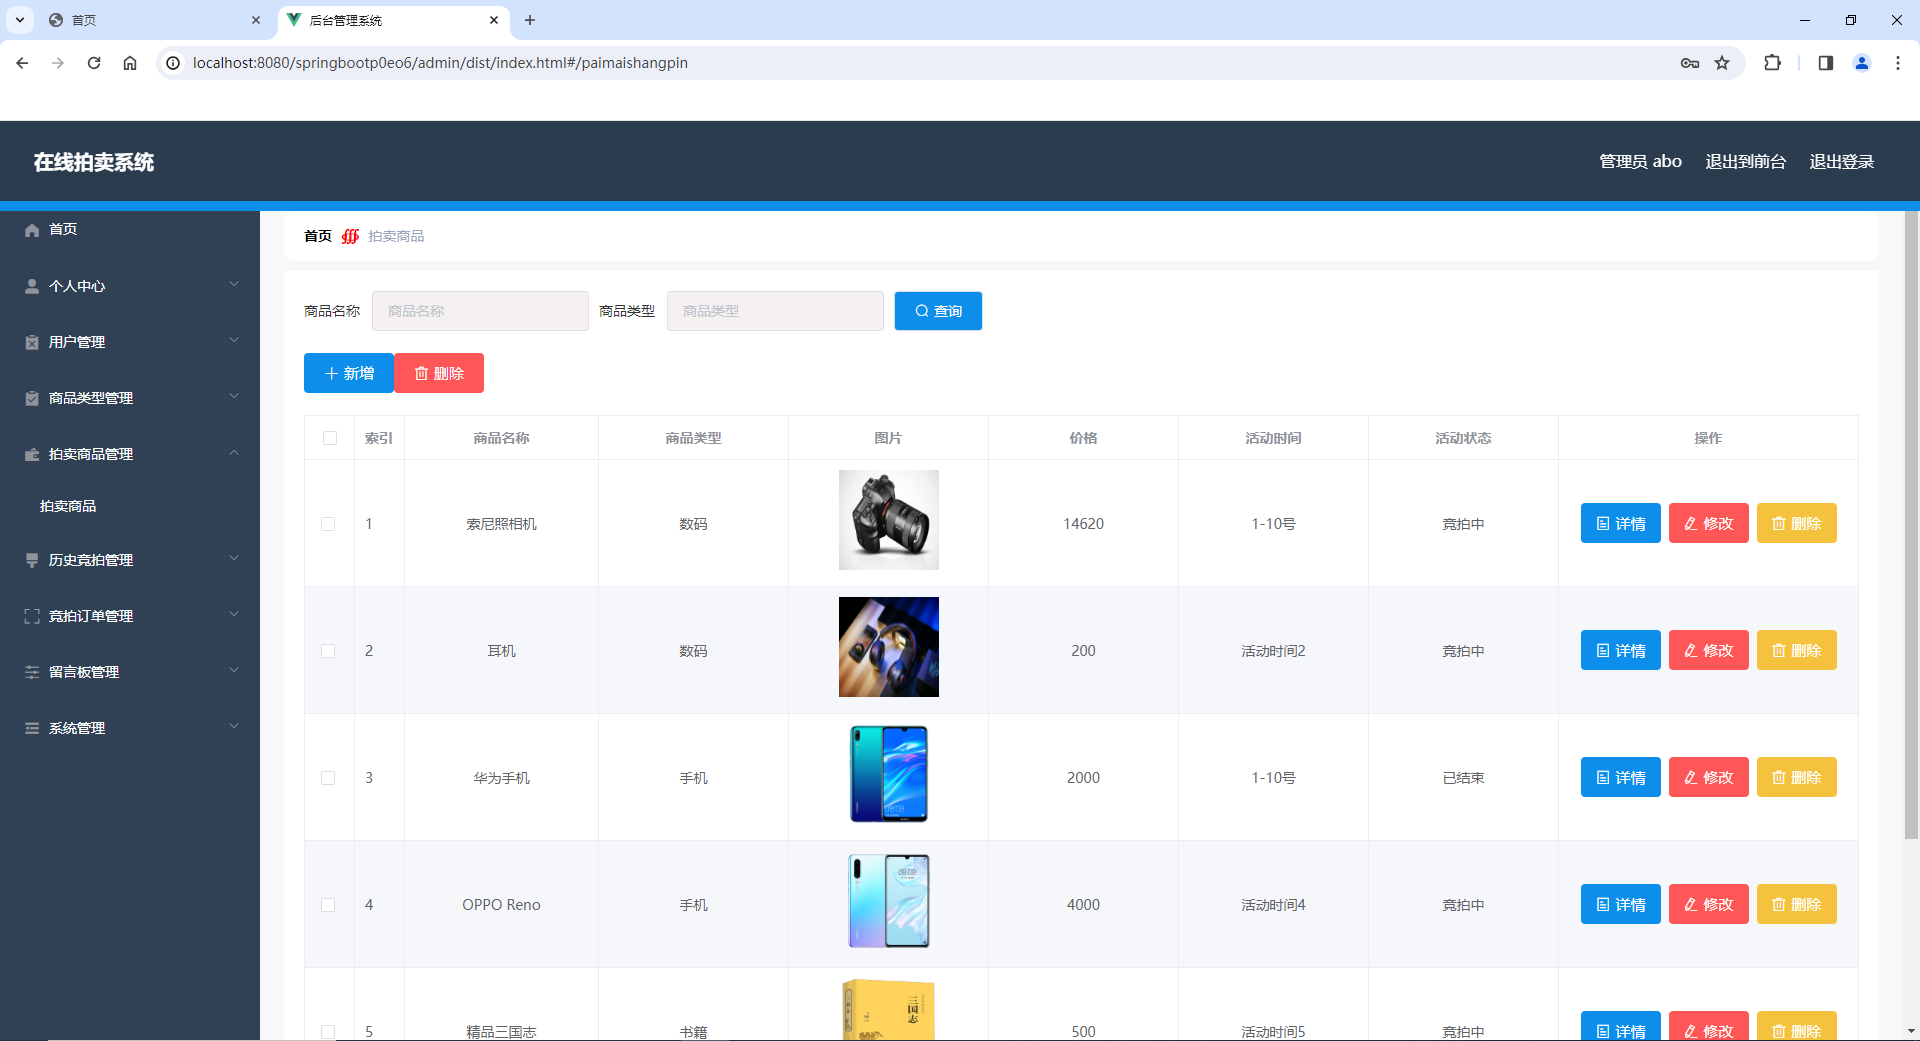Screen dimensions: 1920x1041
Task: Open the tab search dropdown arrow
Action: pyautogui.click(x=19, y=20)
